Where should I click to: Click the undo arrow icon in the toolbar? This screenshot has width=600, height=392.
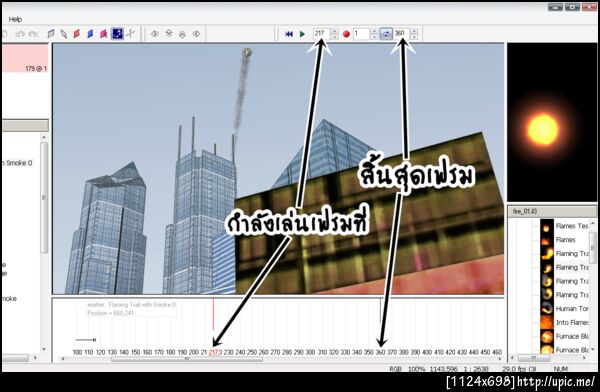point(20,34)
